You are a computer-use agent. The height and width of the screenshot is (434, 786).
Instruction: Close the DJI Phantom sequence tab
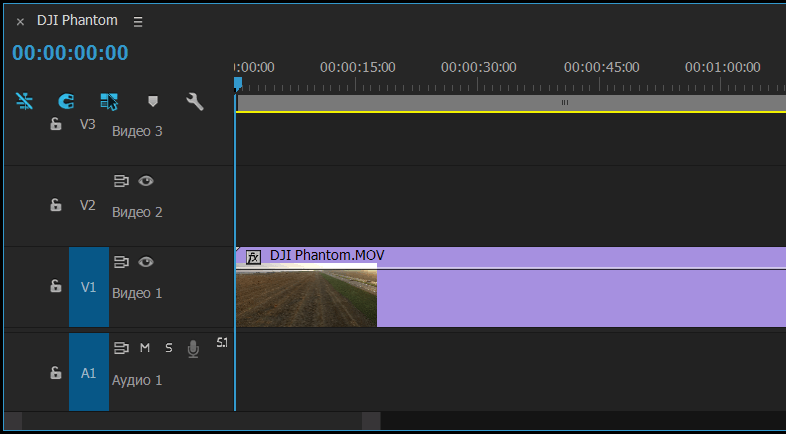point(20,22)
